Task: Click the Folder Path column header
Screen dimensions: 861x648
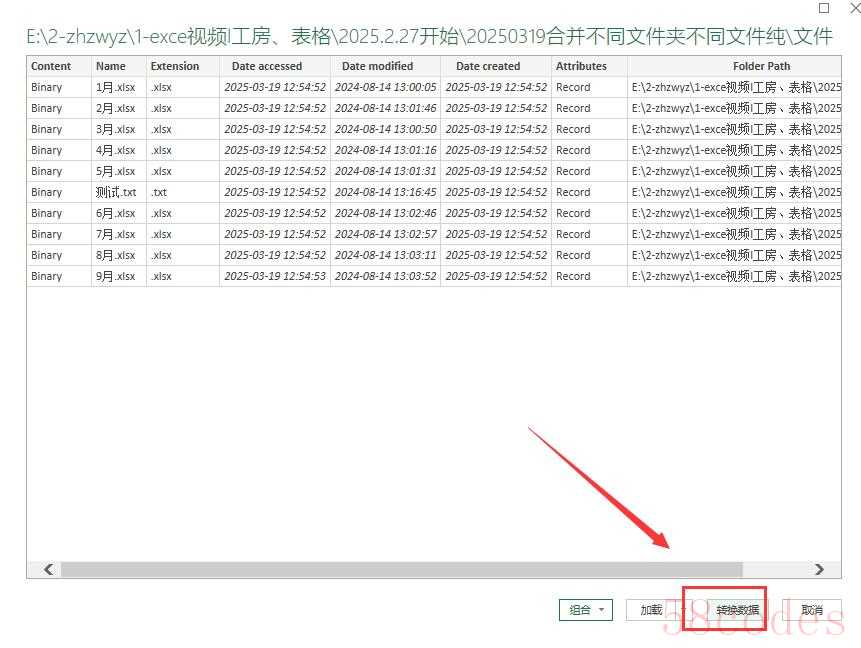Action: point(760,66)
